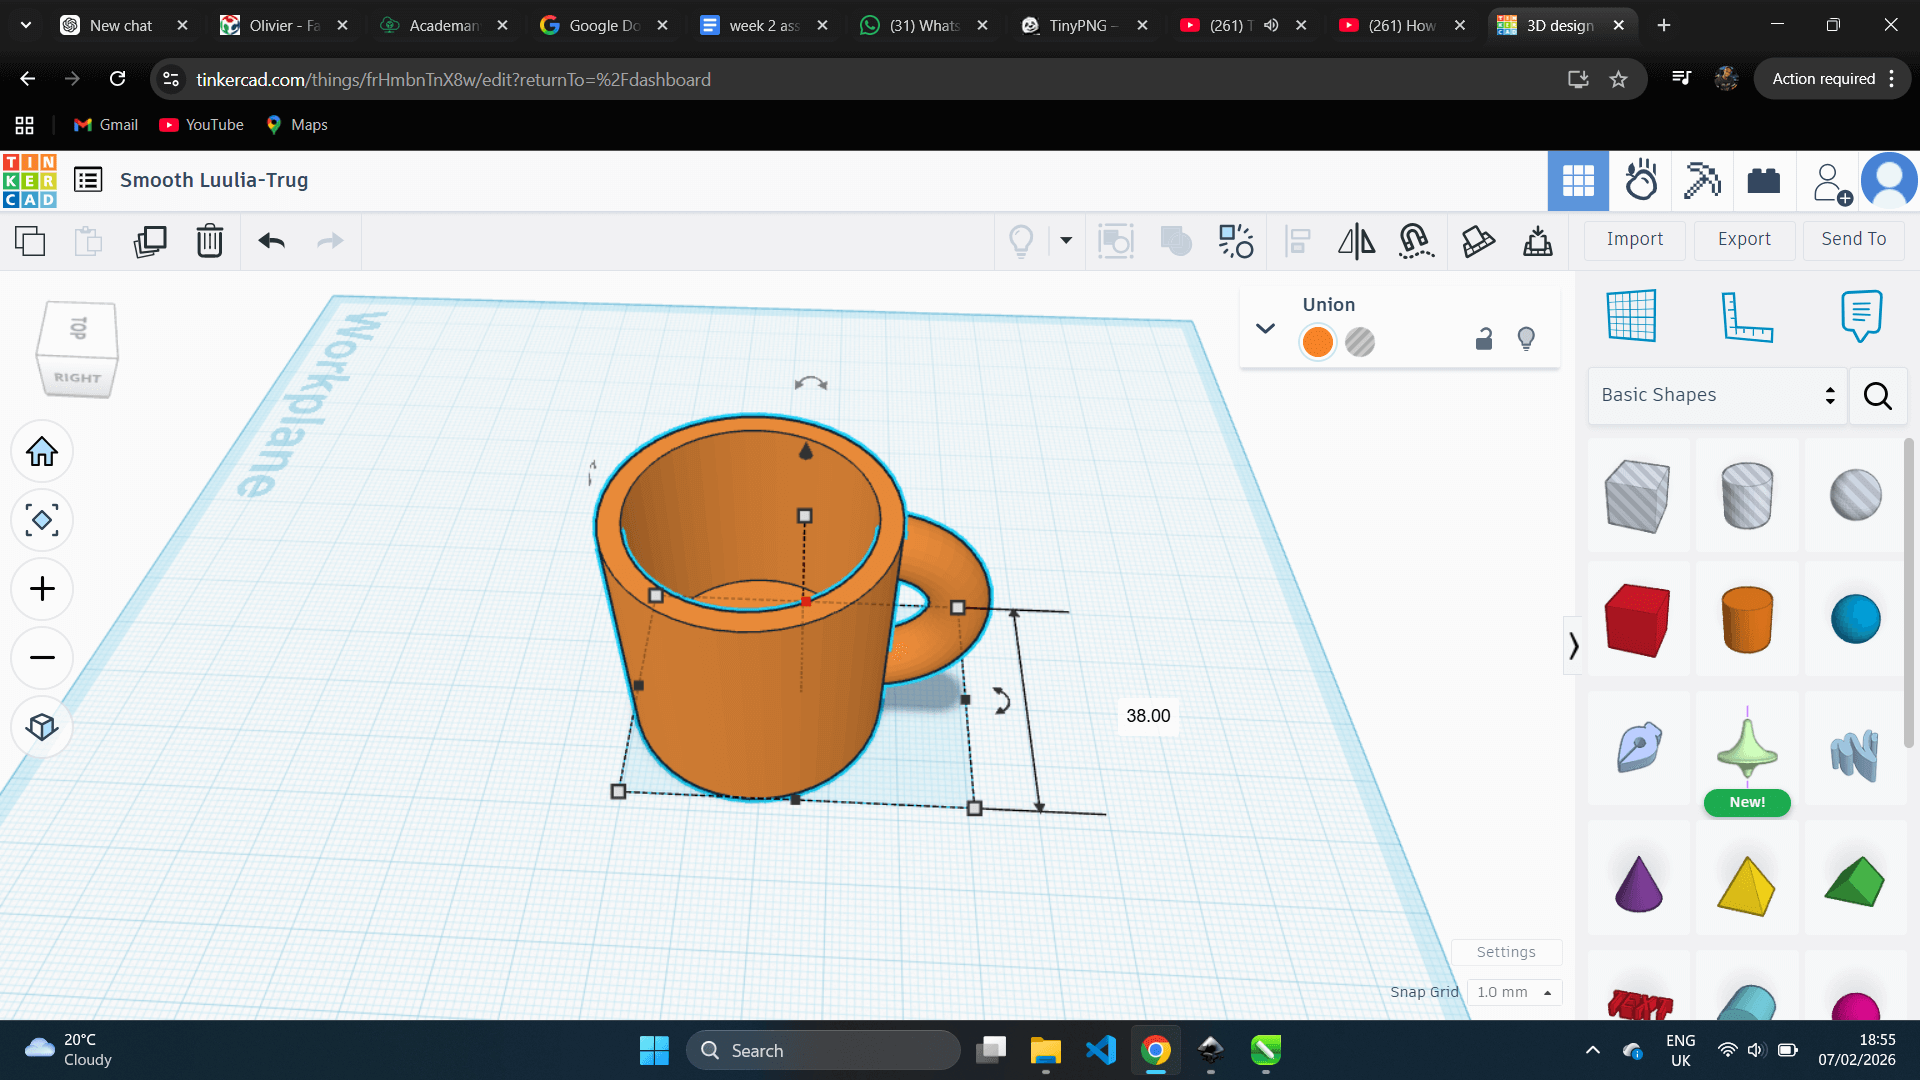Screen dimensions: 1920x1080
Task: Click the Mirror tool icon
Action: coord(1356,241)
